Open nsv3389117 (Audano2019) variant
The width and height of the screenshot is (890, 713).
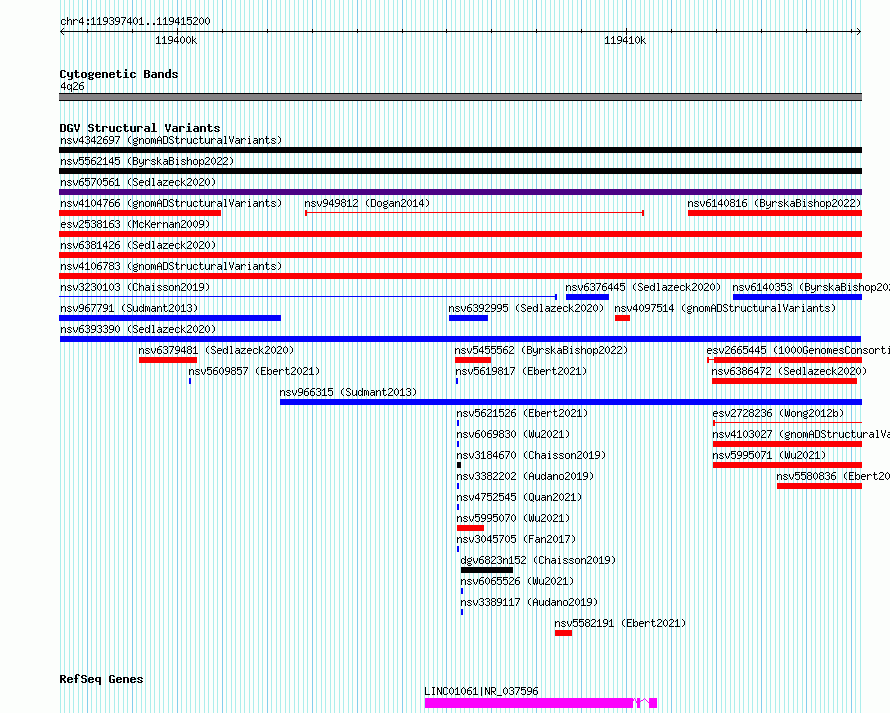[529, 602]
